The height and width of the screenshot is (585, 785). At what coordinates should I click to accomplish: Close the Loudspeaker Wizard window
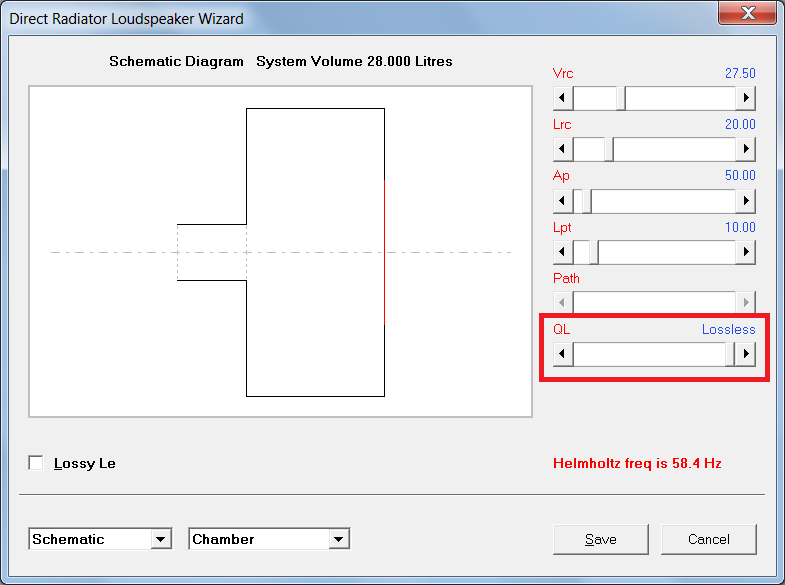click(747, 13)
